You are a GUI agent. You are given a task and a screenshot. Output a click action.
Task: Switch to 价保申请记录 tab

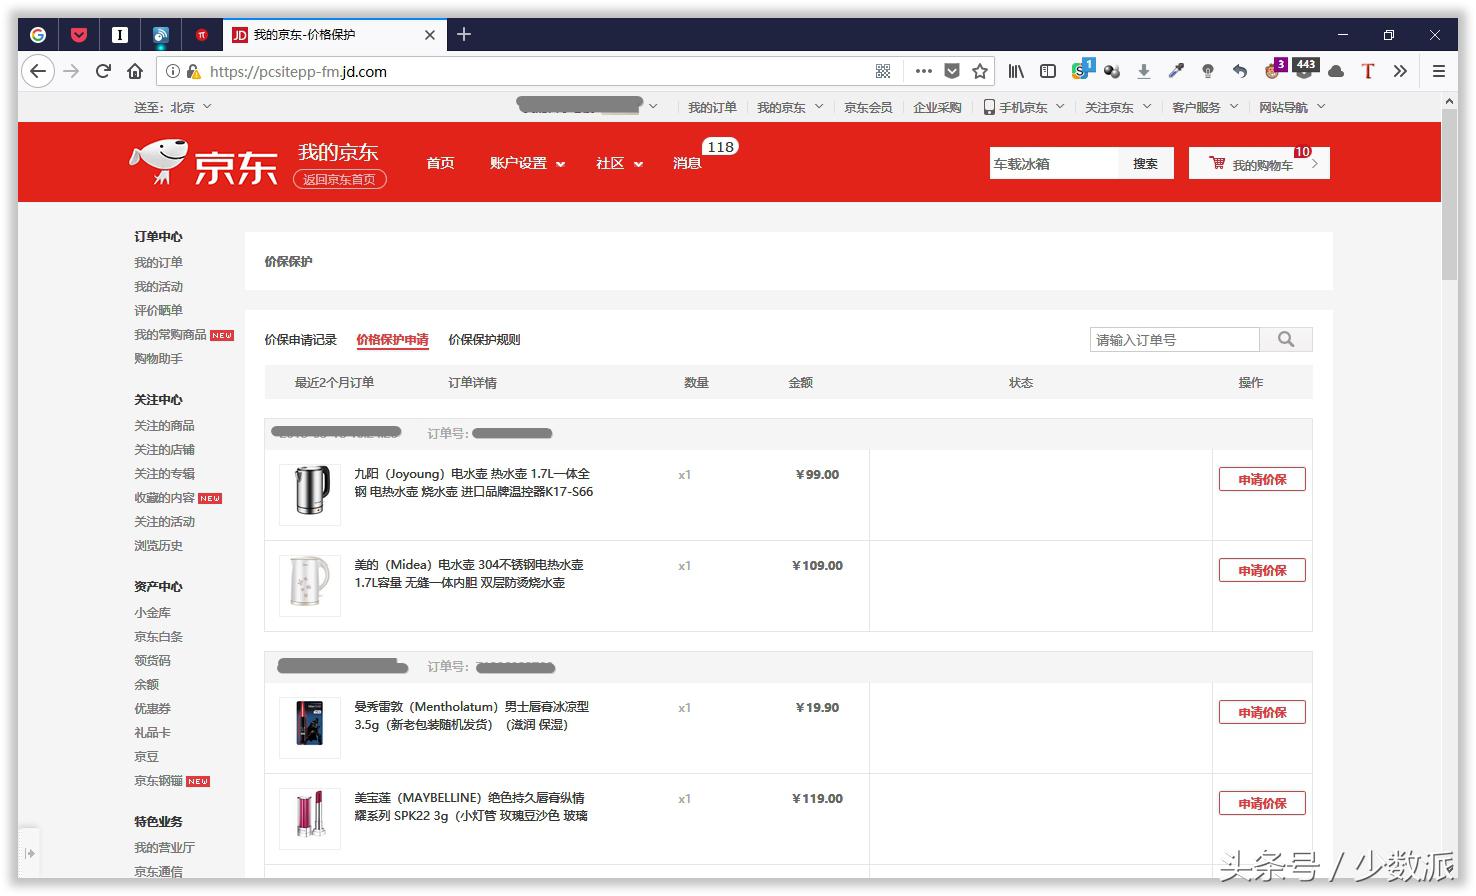pyautogui.click(x=300, y=340)
